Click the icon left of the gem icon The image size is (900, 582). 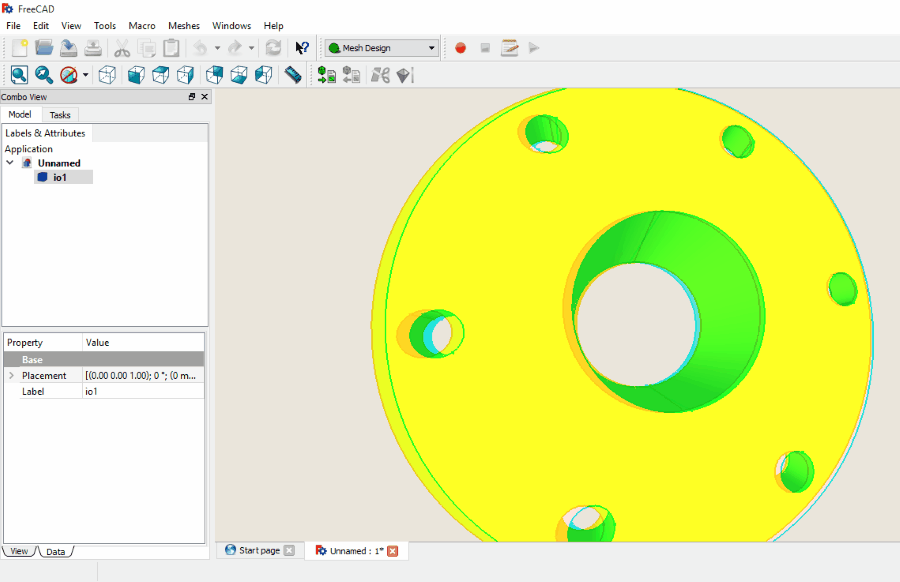[x=380, y=75]
